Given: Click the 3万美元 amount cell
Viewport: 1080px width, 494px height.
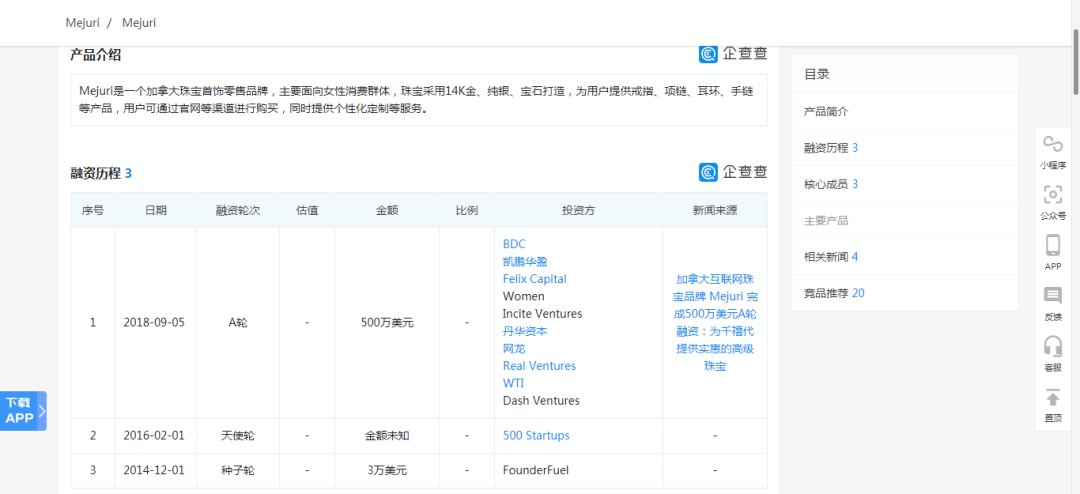Looking at the screenshot, I should pos(386,471).
